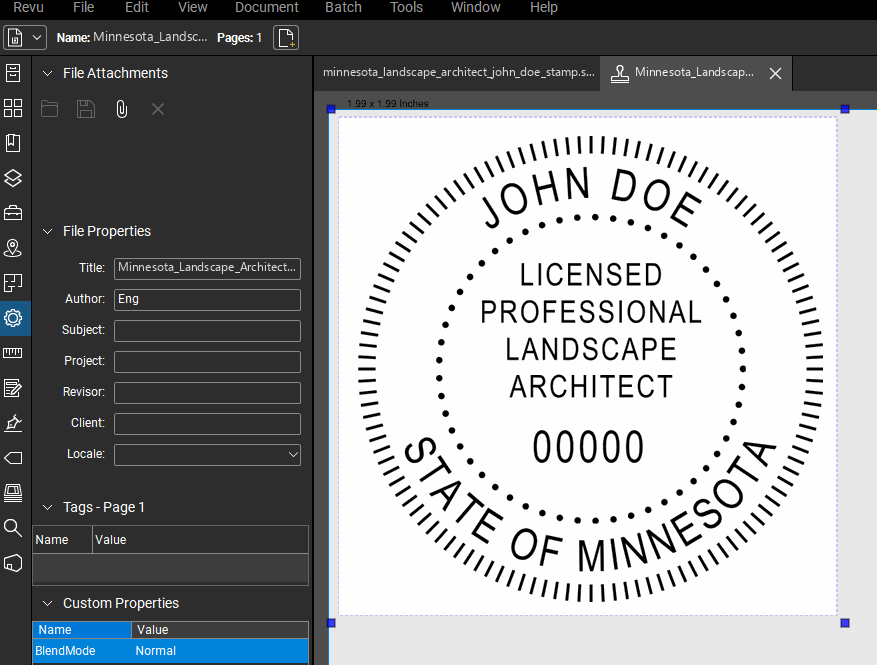Click the document icon at top left
Image resolution: width=877 pixels, height=665 pixels.
click(x=15, y=37)
